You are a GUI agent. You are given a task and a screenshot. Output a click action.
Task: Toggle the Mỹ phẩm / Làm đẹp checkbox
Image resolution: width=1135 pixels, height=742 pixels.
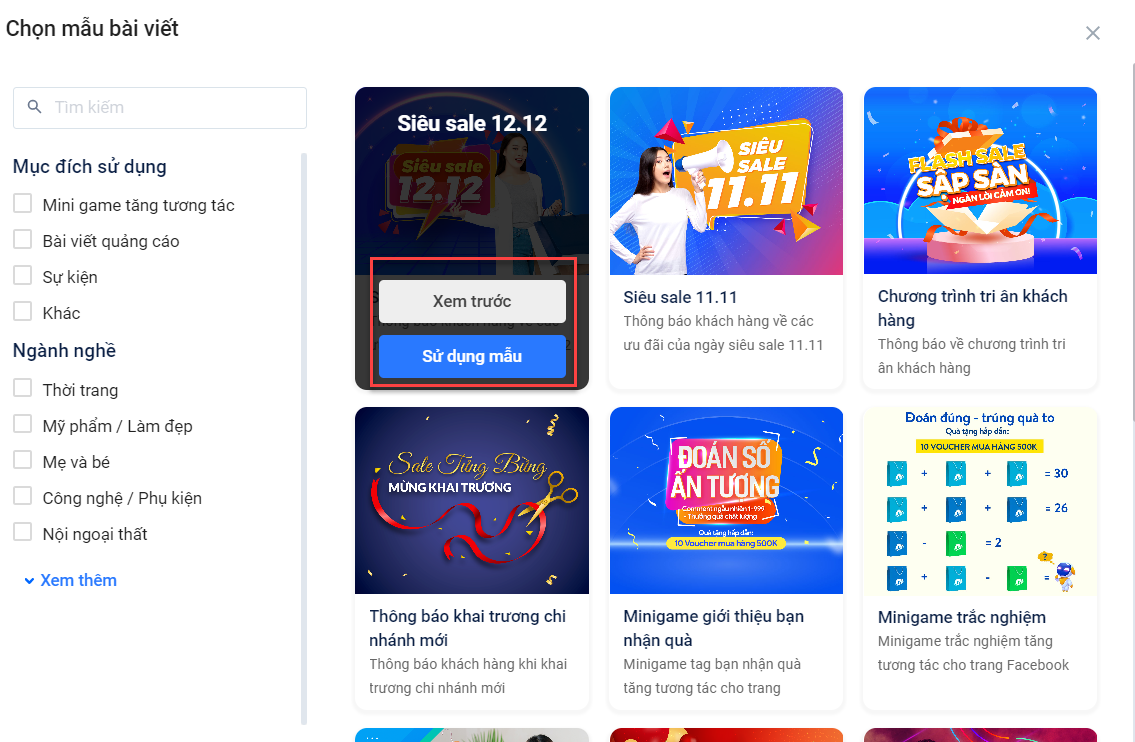[23, 424]
